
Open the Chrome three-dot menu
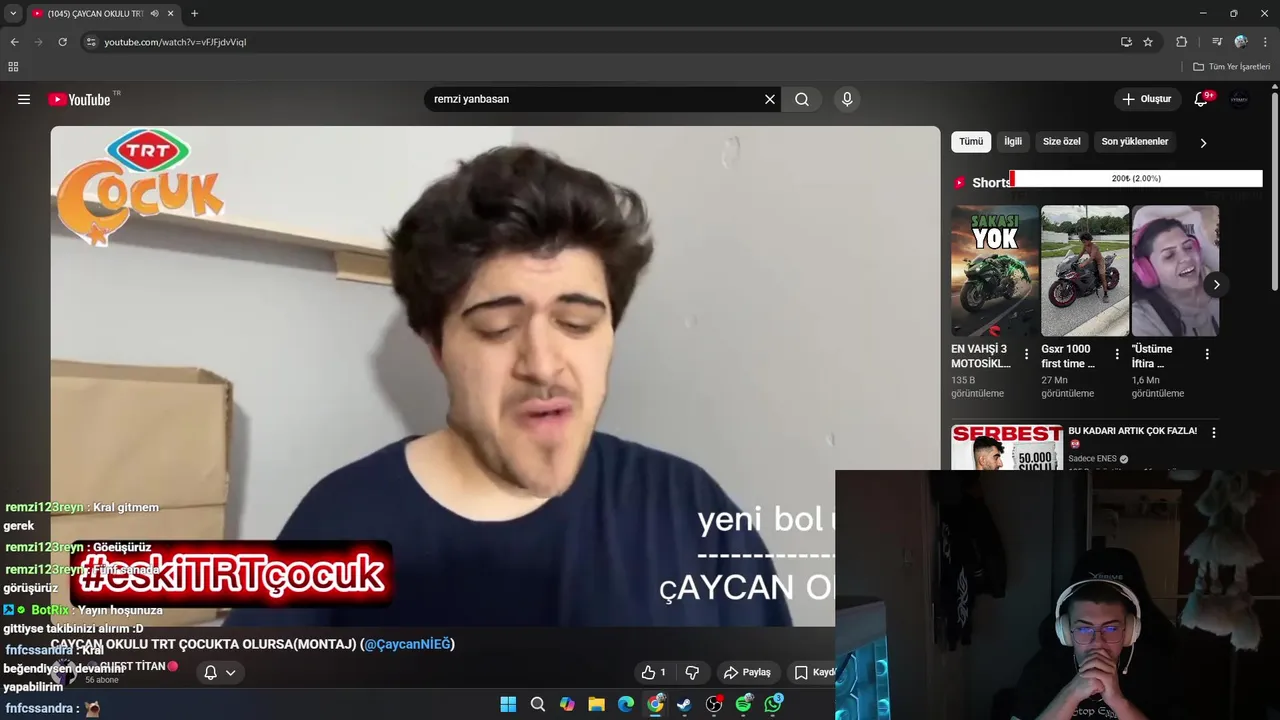point(1264,42)
